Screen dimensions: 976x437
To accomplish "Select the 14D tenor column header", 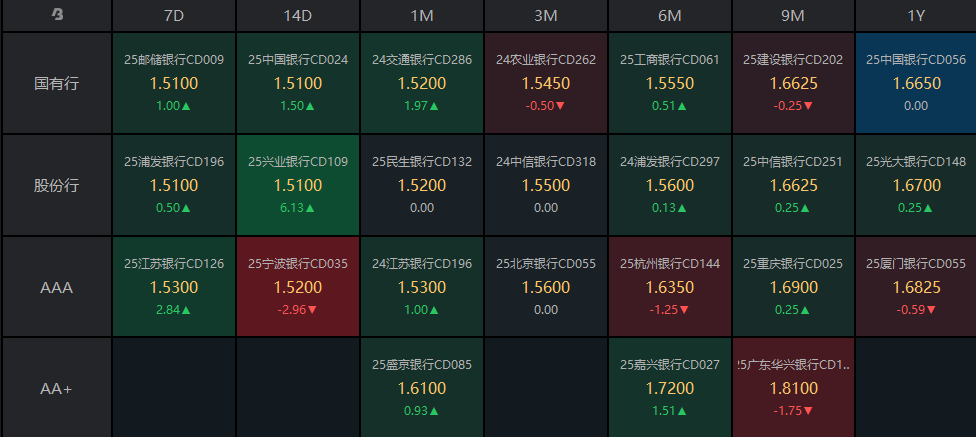I will tap(298, 15).
